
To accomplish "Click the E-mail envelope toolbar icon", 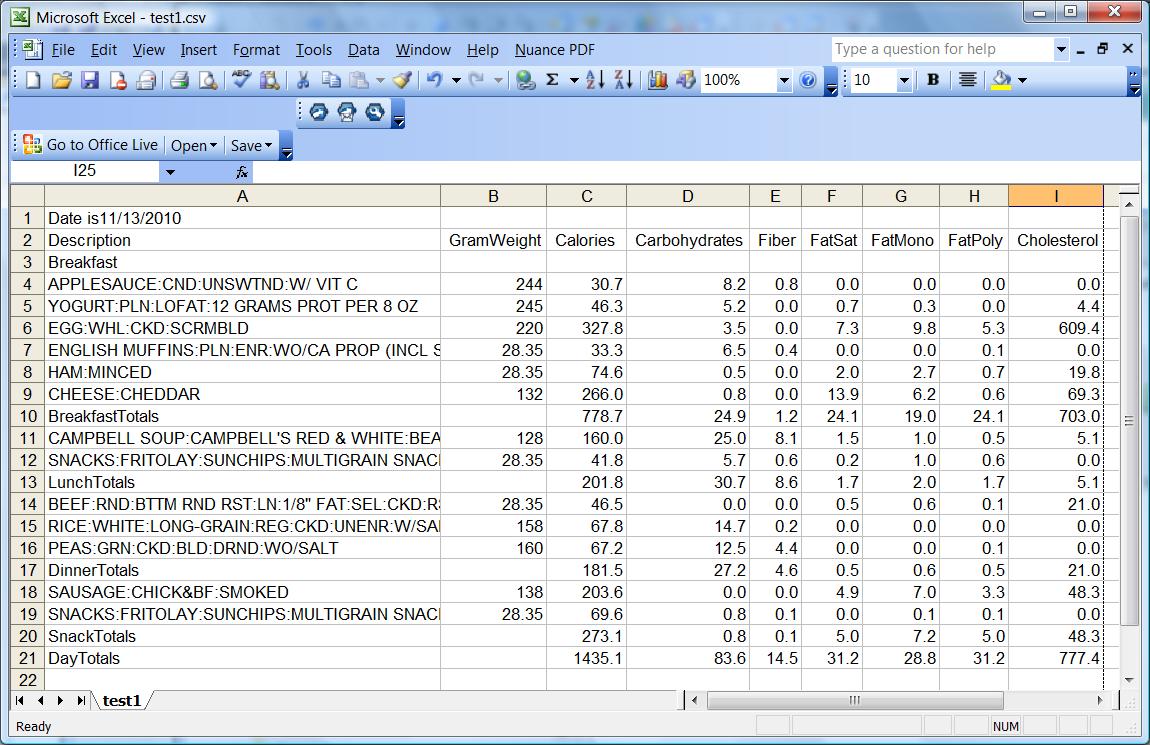I will pyautogui.click(x=147, y=80).
